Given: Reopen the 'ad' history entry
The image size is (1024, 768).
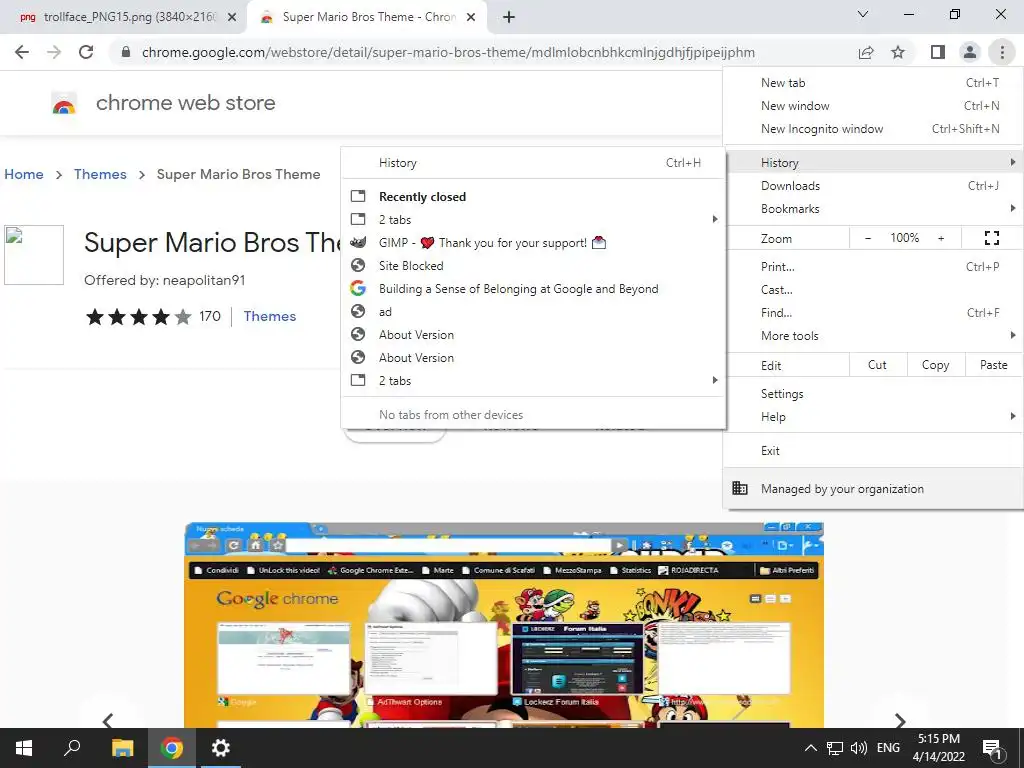Looking at the screenshot, I should 533,312.
